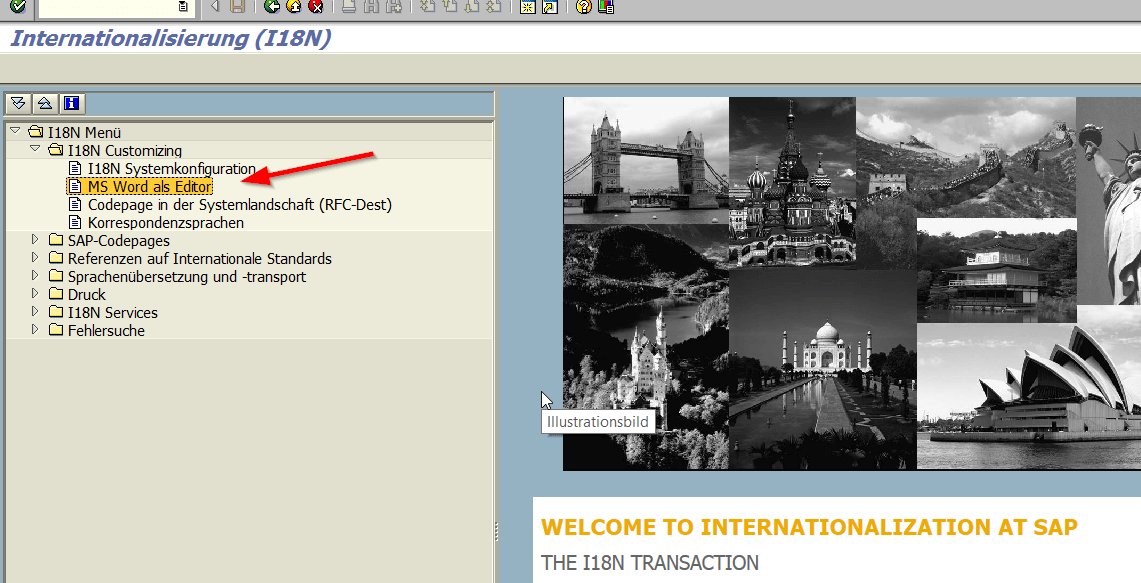Collapse the I18N Customizing folder
Image resolution: width=1141 pixels, height=583 pixels.
point(34,148)
